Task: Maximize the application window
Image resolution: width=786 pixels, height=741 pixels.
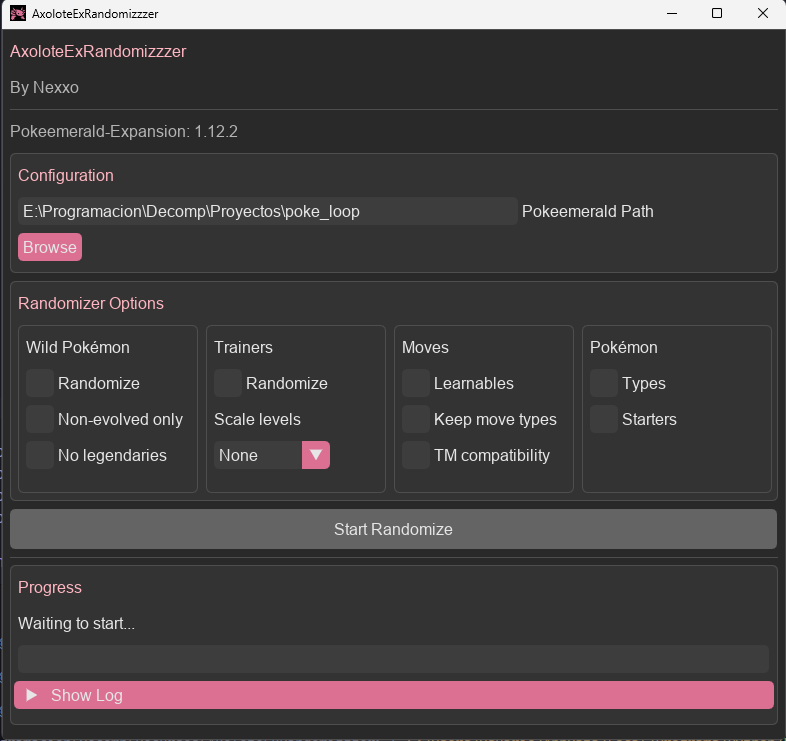Action: [x=717, y=14]
